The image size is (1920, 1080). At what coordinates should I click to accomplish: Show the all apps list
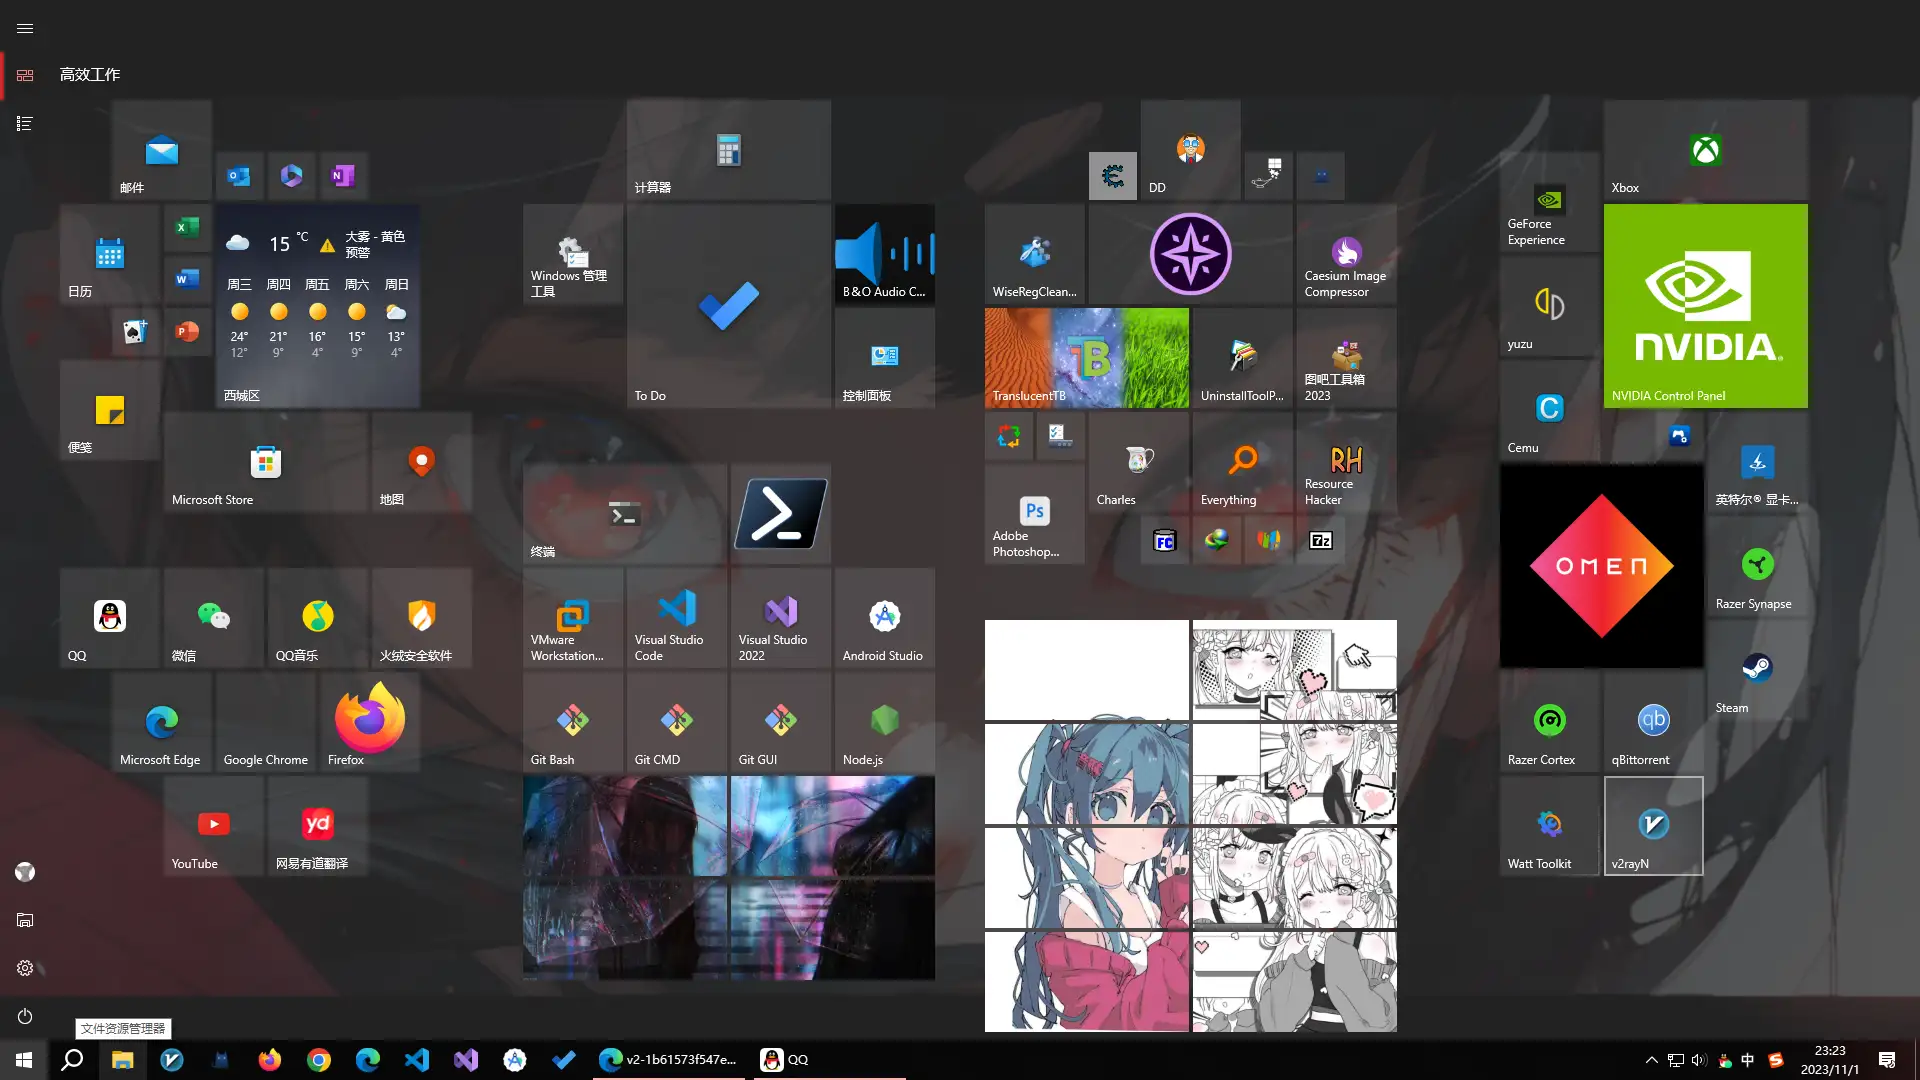25,123
